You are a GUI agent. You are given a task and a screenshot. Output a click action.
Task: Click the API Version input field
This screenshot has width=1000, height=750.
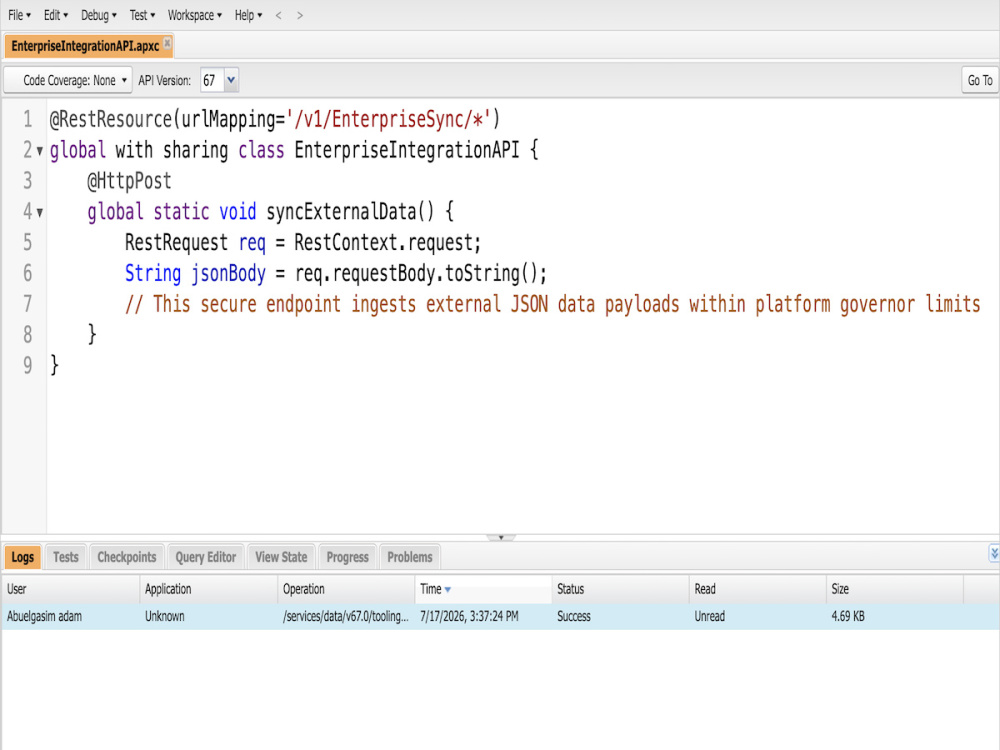212,80
